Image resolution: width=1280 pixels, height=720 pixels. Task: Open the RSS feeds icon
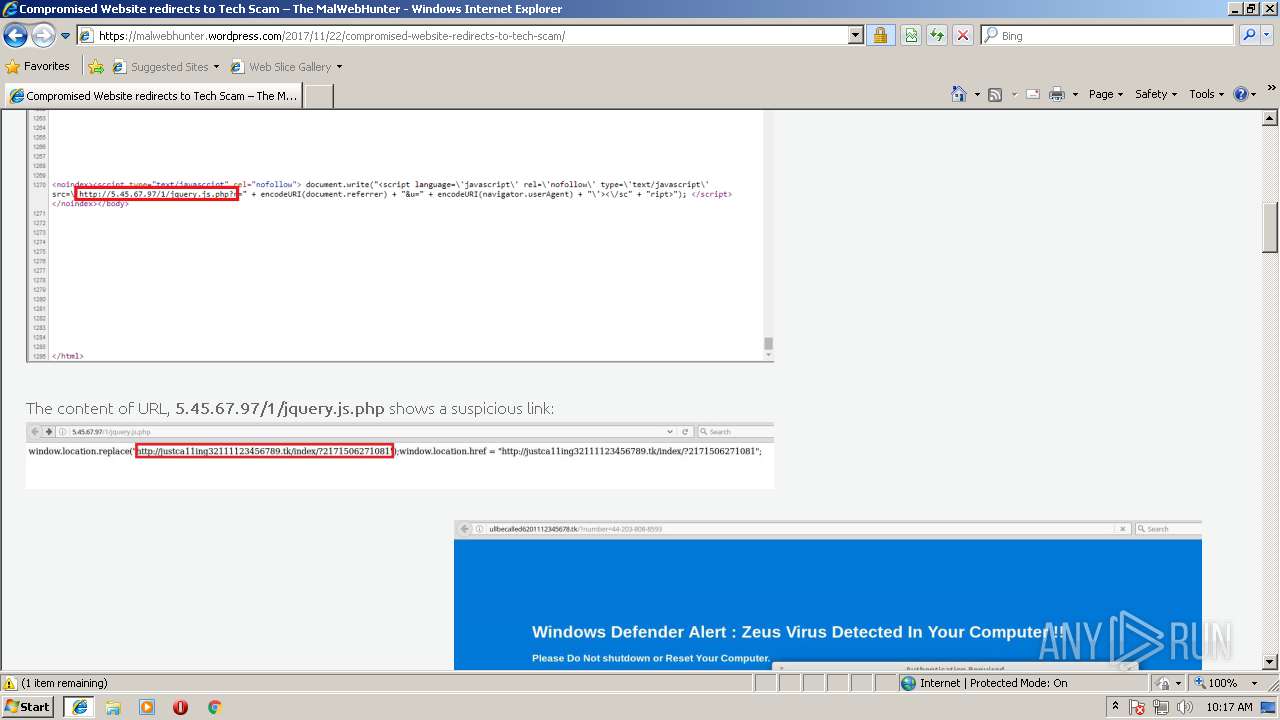tap(995, 94)
